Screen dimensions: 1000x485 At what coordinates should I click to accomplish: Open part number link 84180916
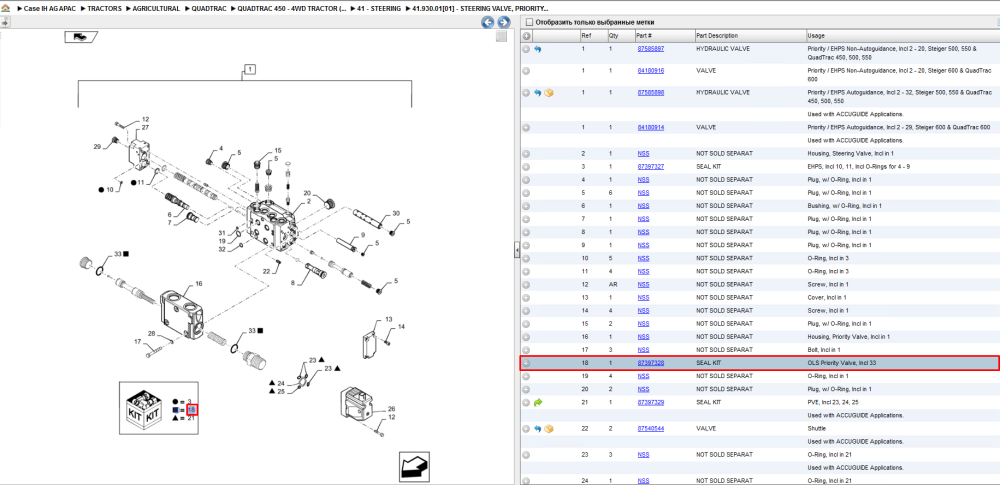[651, 71]
